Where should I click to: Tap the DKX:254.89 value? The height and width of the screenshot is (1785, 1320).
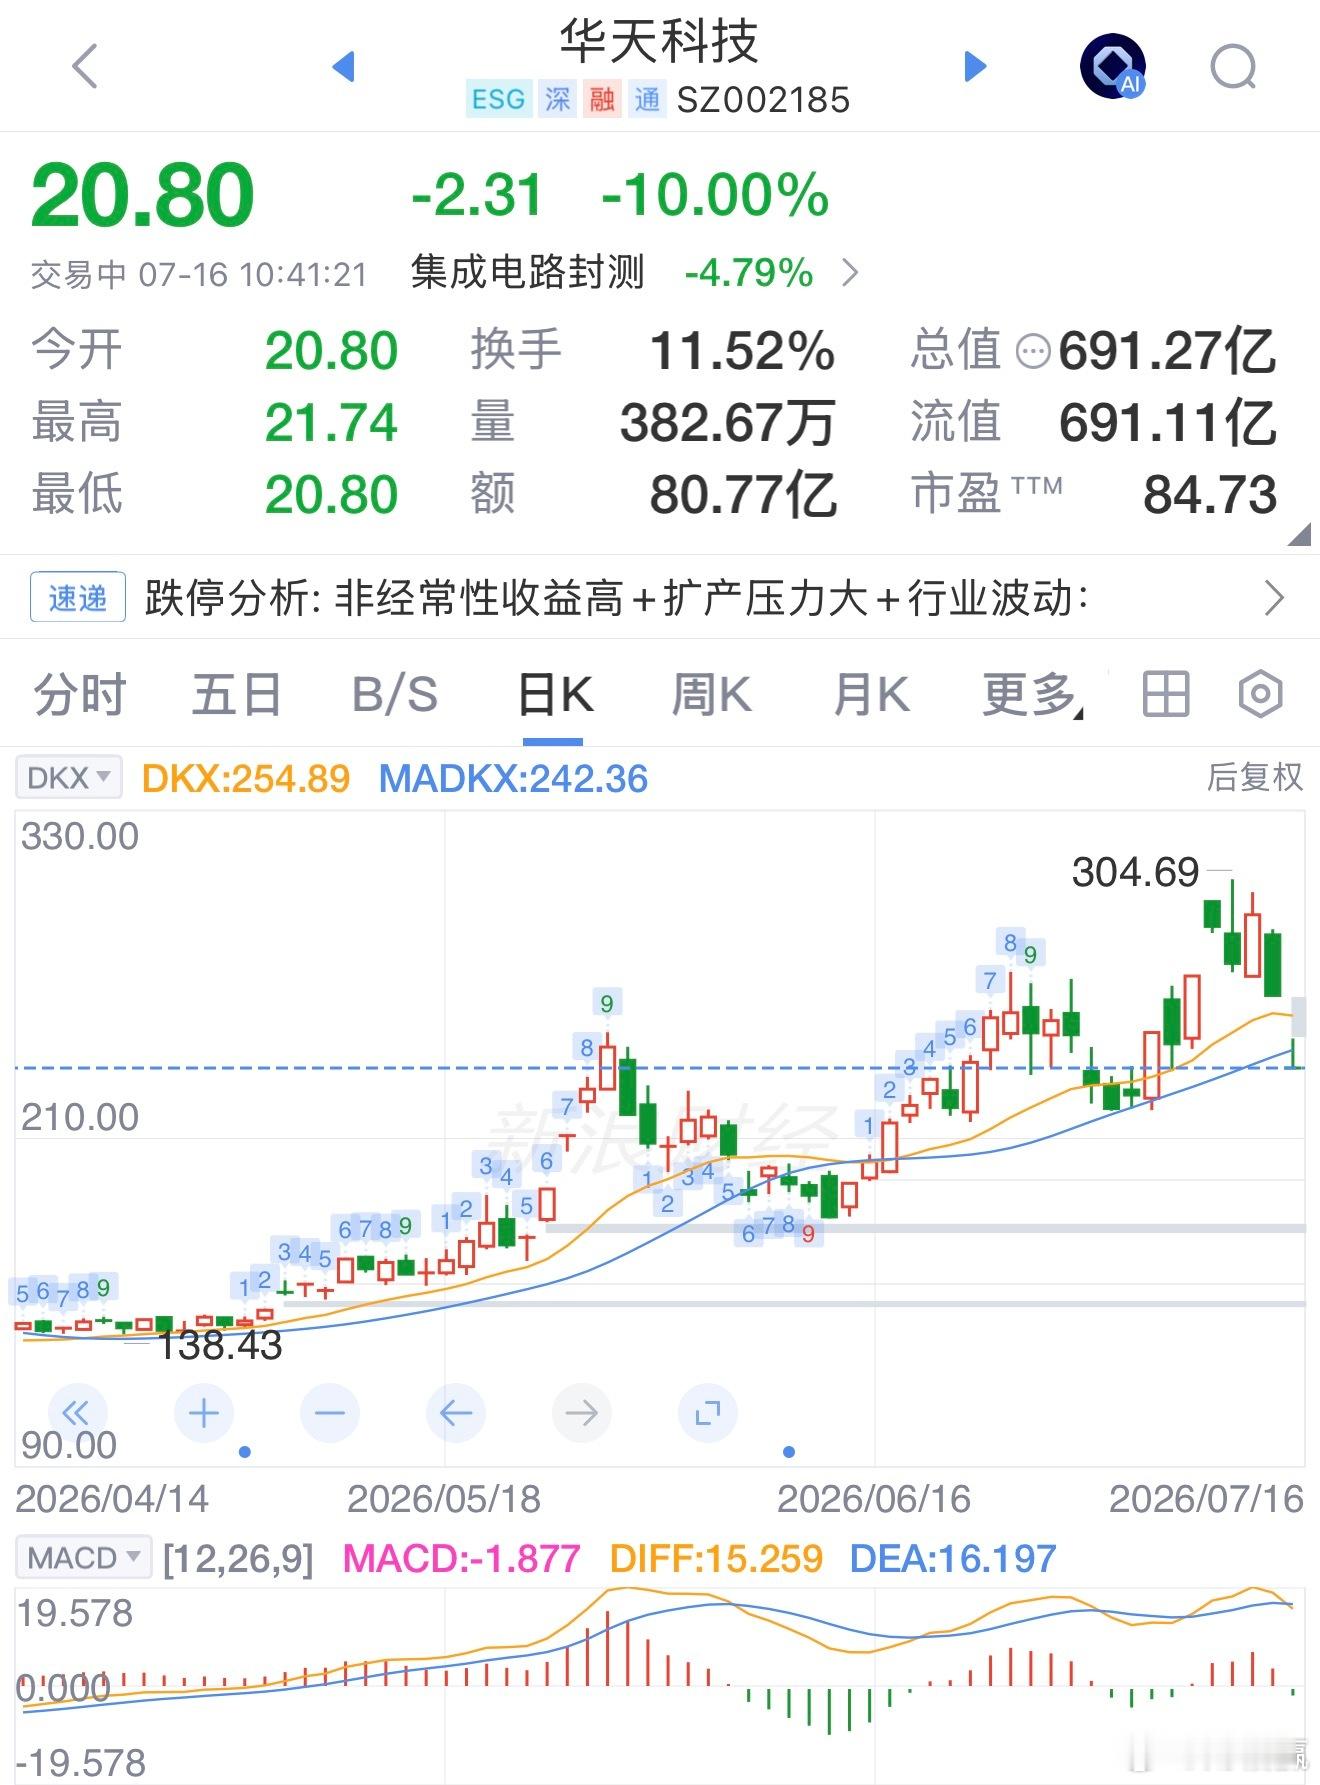pyautogui.click(x=246, y=778)
